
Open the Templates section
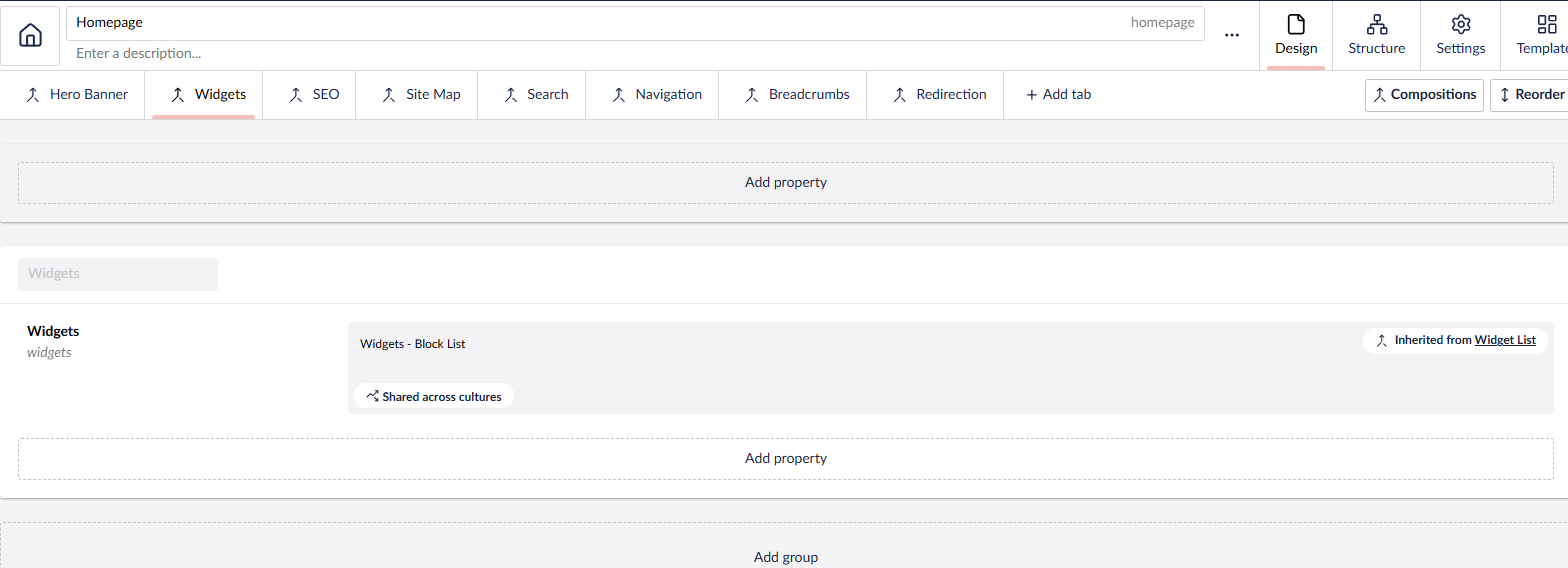1540,35
